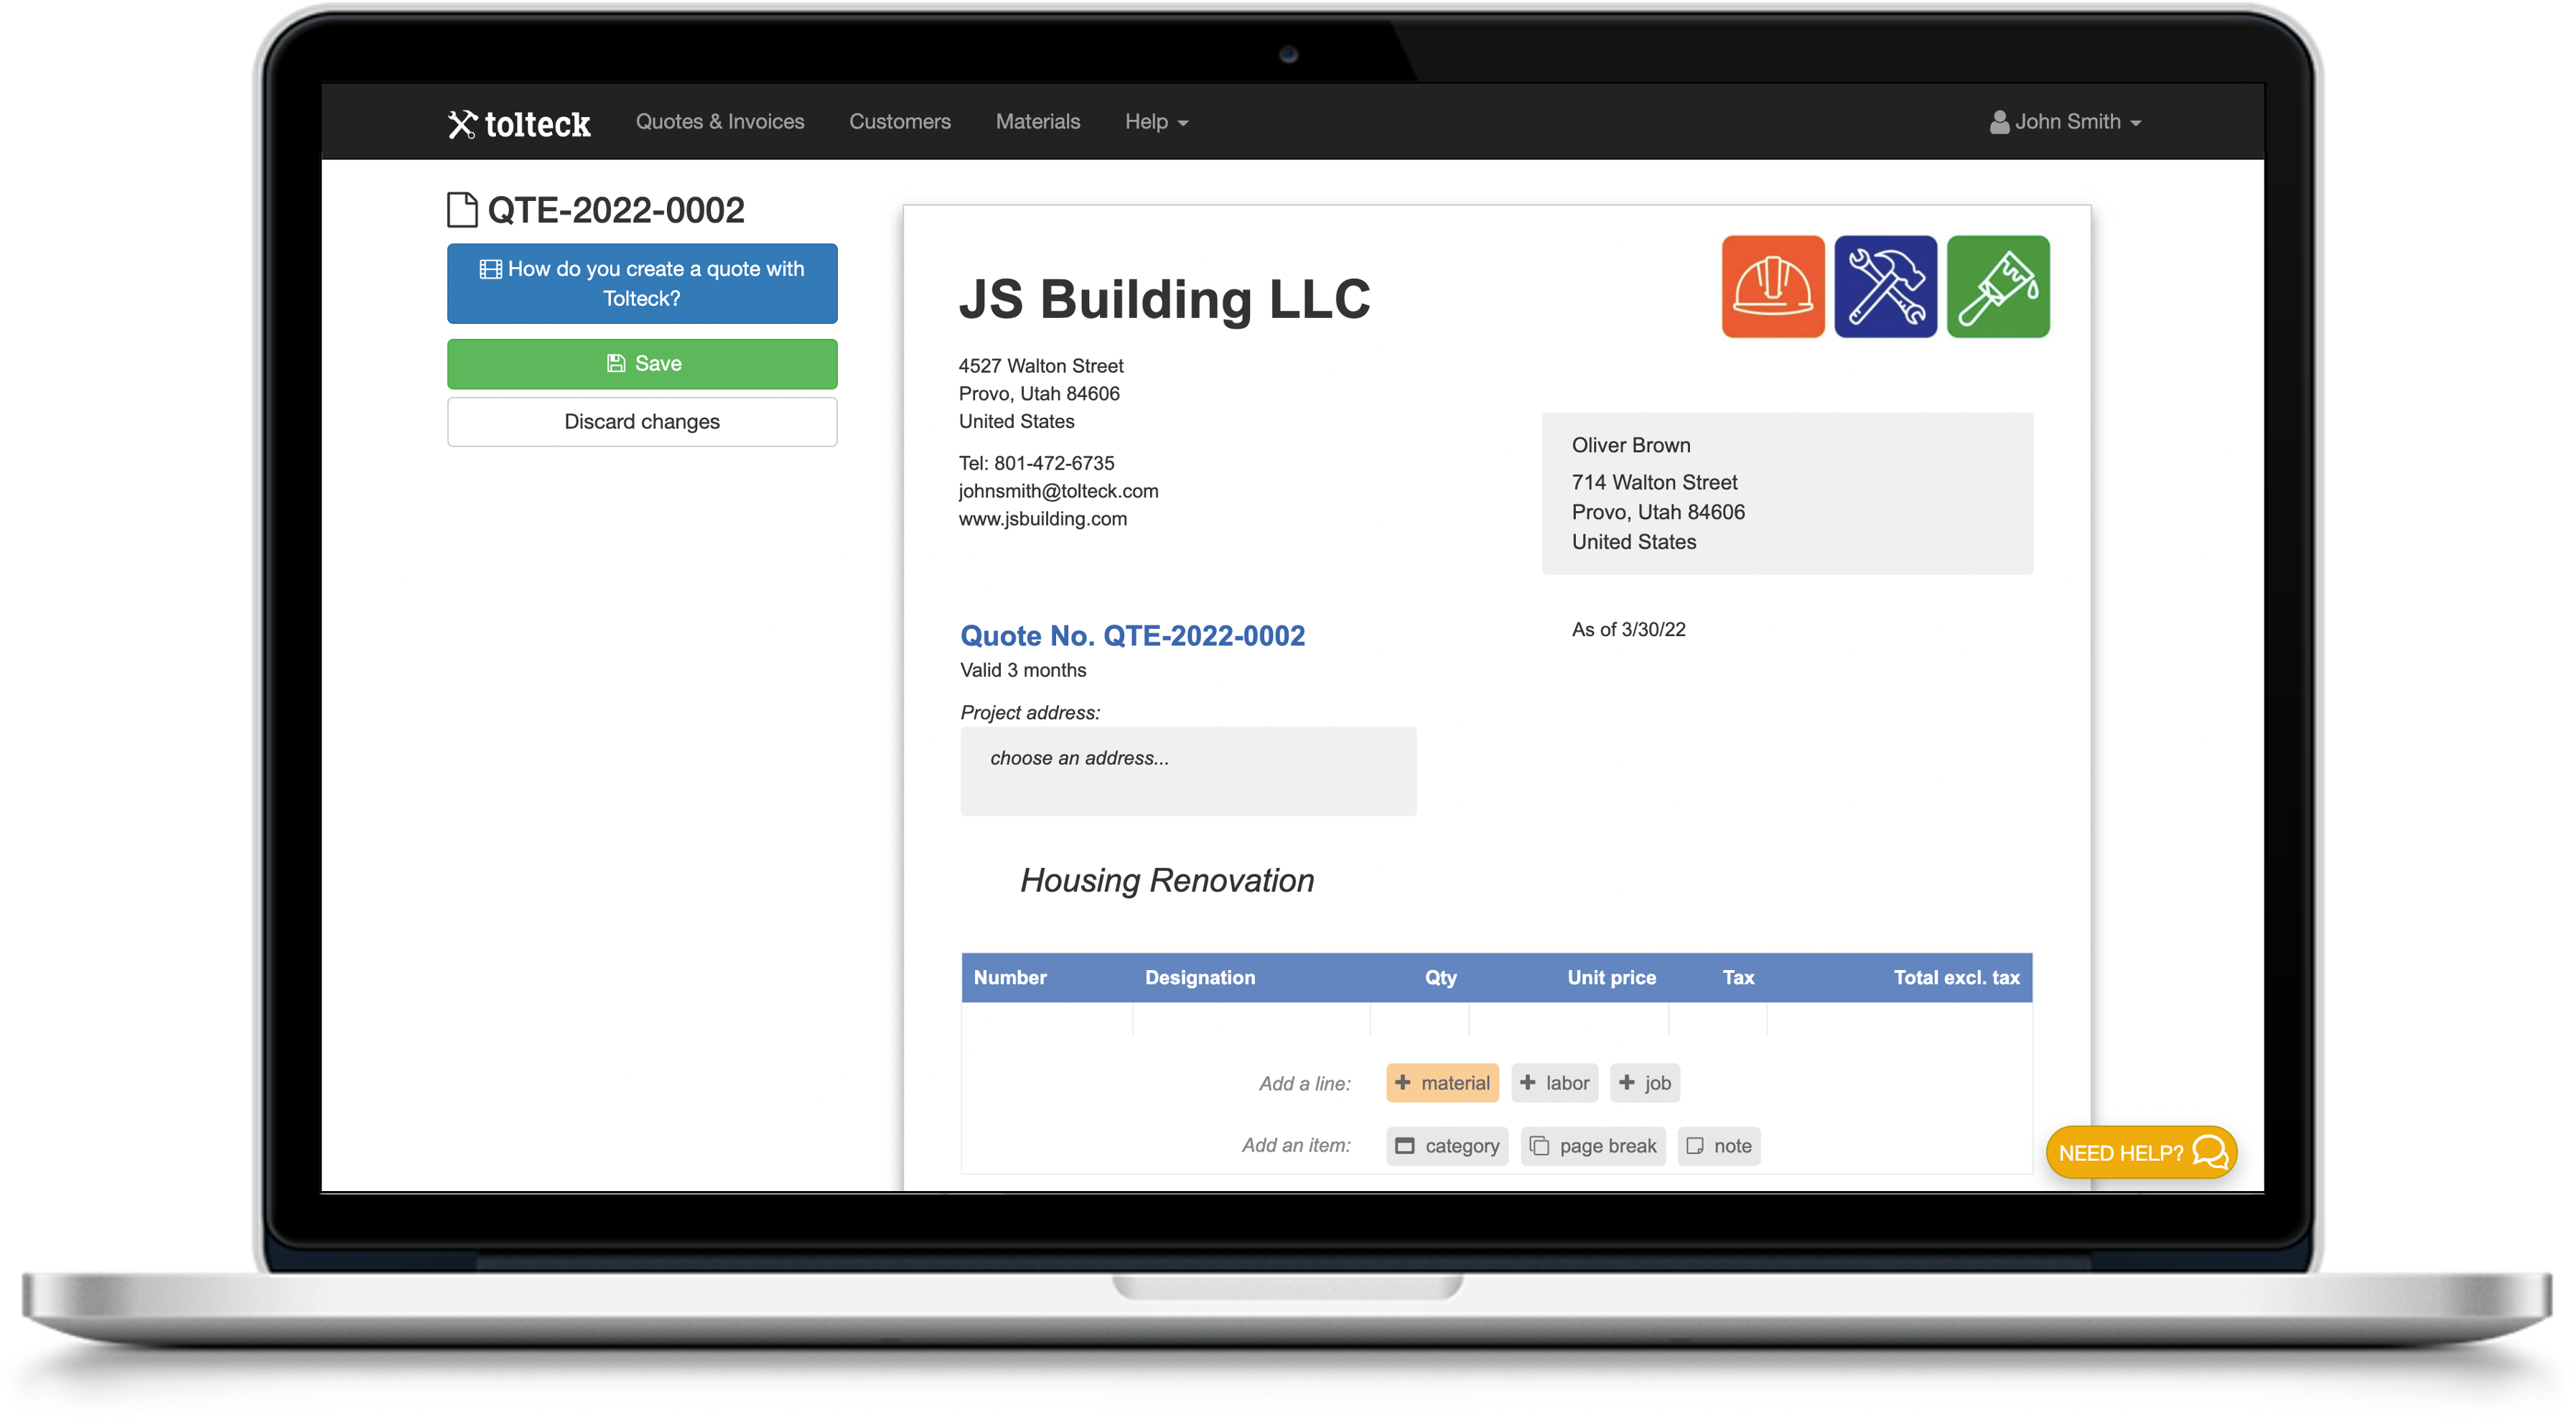Add a labor line
The image size is (2576, 1428).
click(x=1554, y=1083)
